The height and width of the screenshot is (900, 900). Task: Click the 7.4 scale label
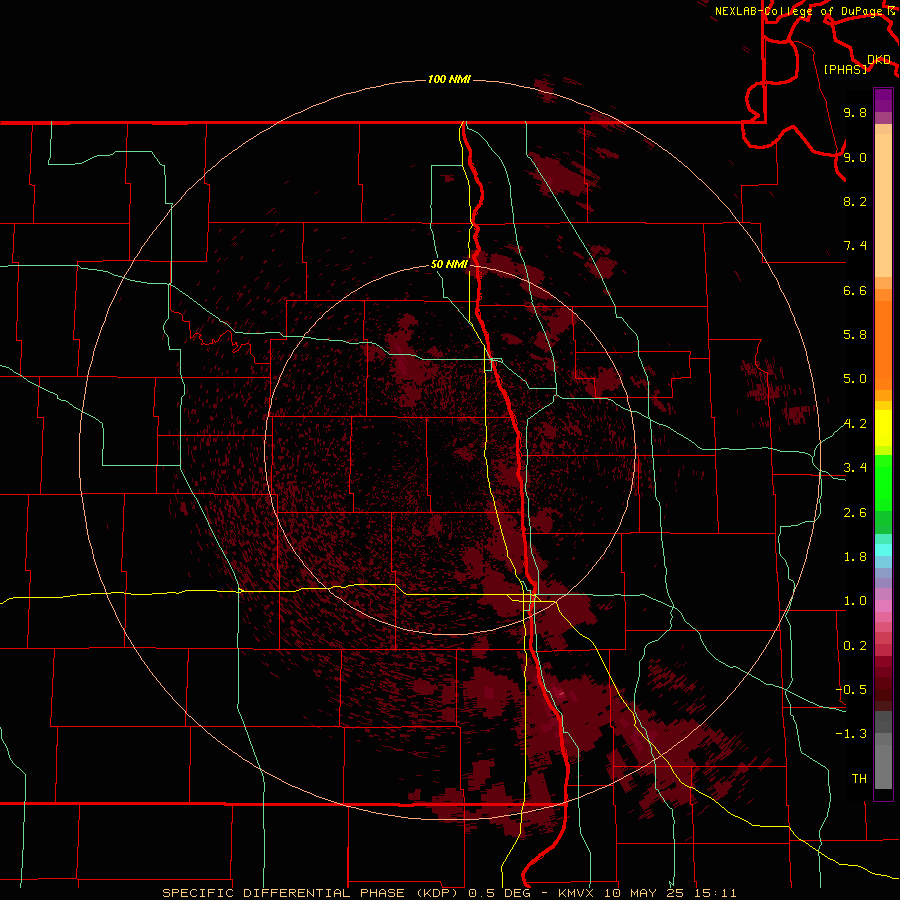(855, 246)
